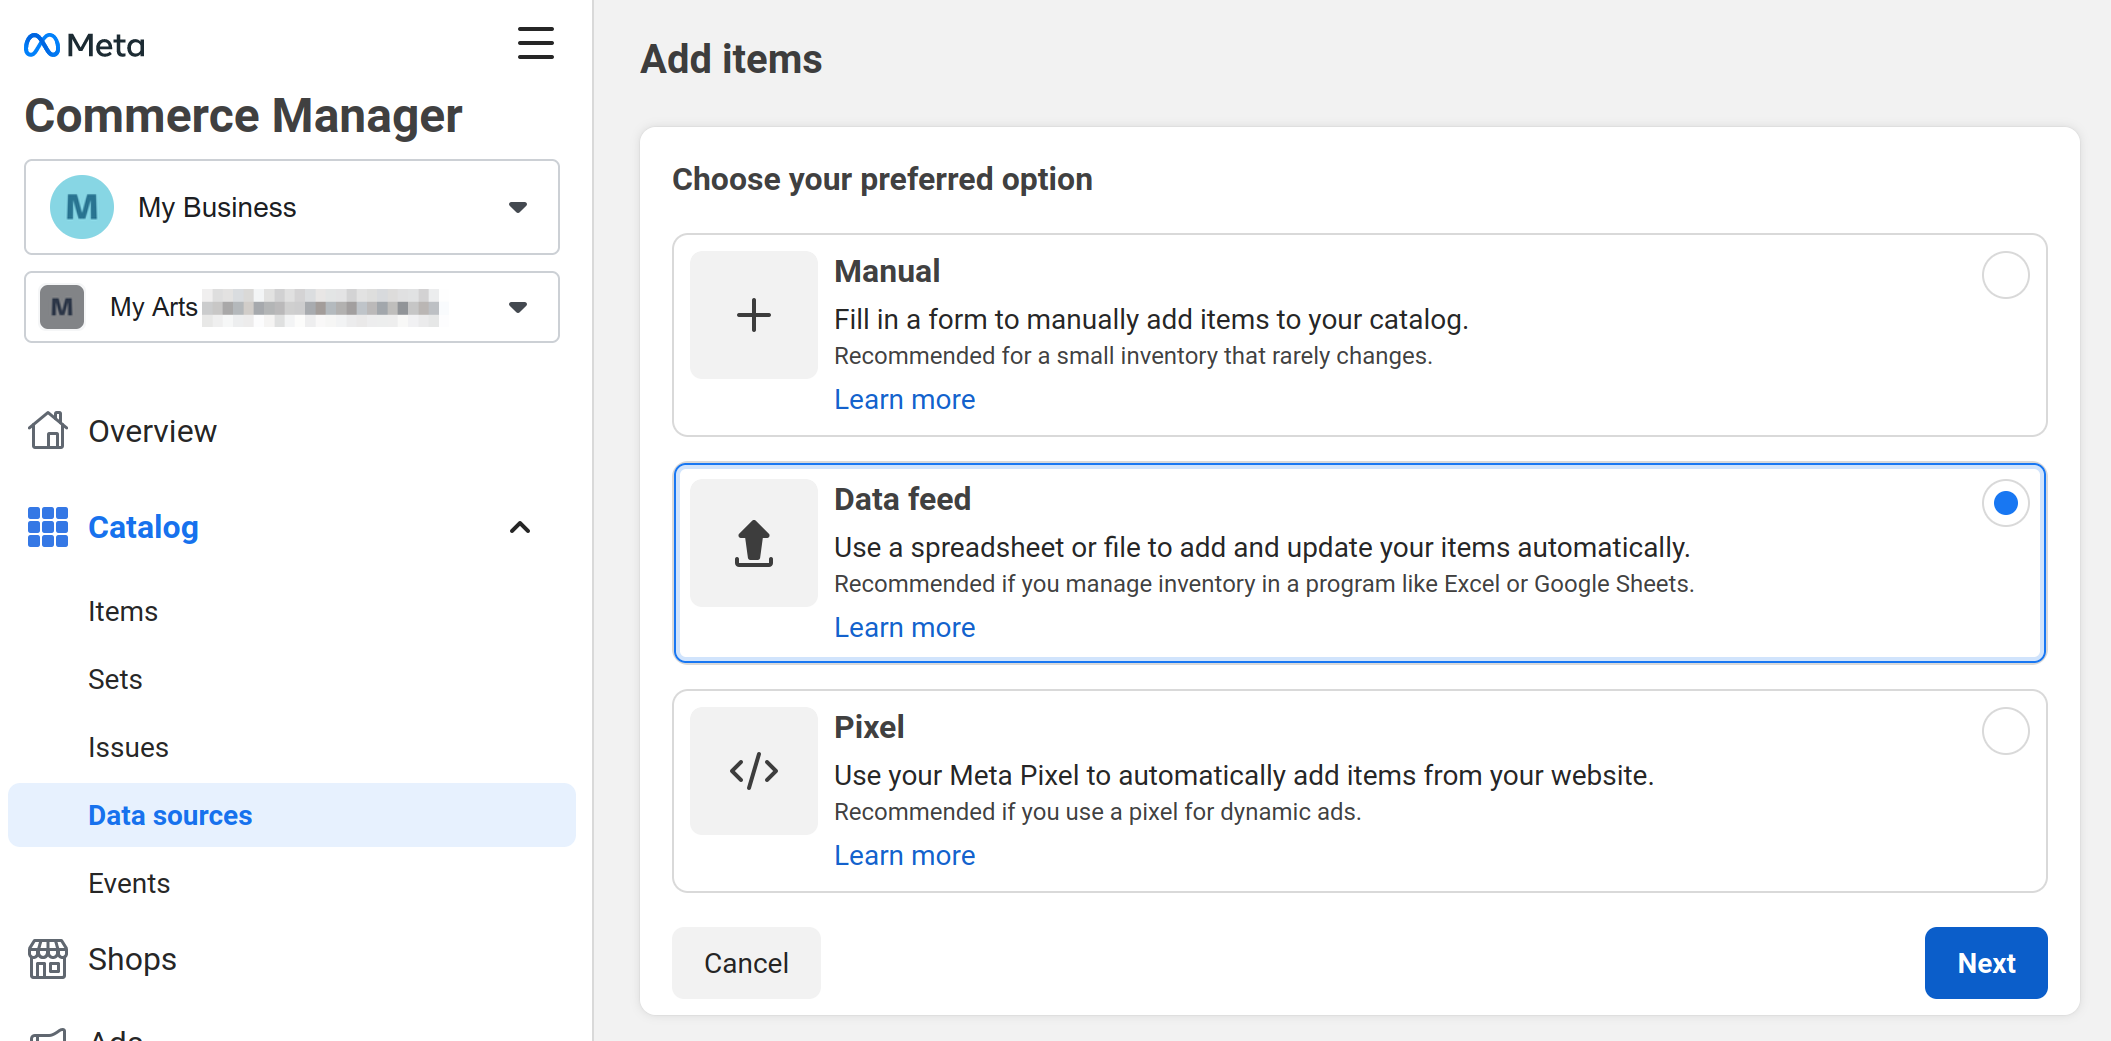Click Learn more under Manual
This screenshot has height=1041, width=2111.
click(x=905, y=399)
